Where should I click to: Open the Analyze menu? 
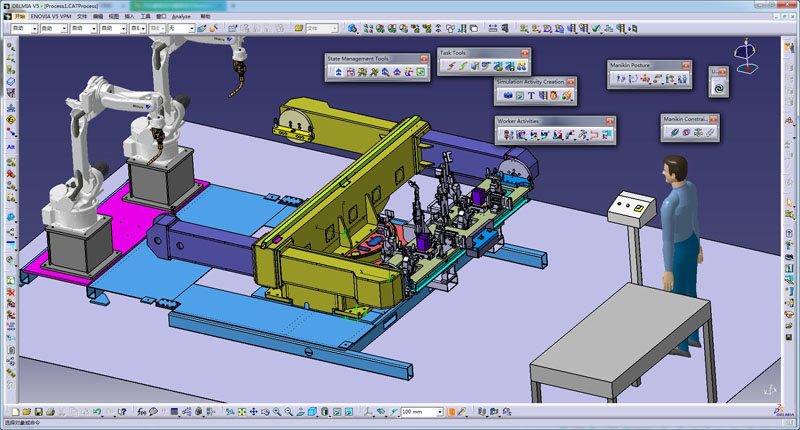point(181,17)
